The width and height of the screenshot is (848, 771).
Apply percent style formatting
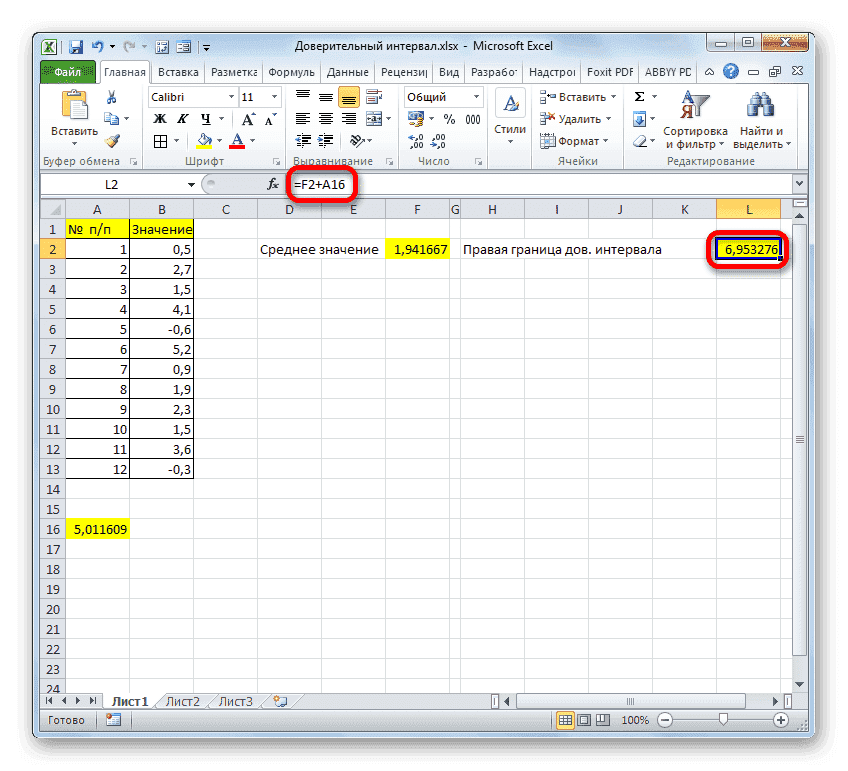(x=448, y=117)
